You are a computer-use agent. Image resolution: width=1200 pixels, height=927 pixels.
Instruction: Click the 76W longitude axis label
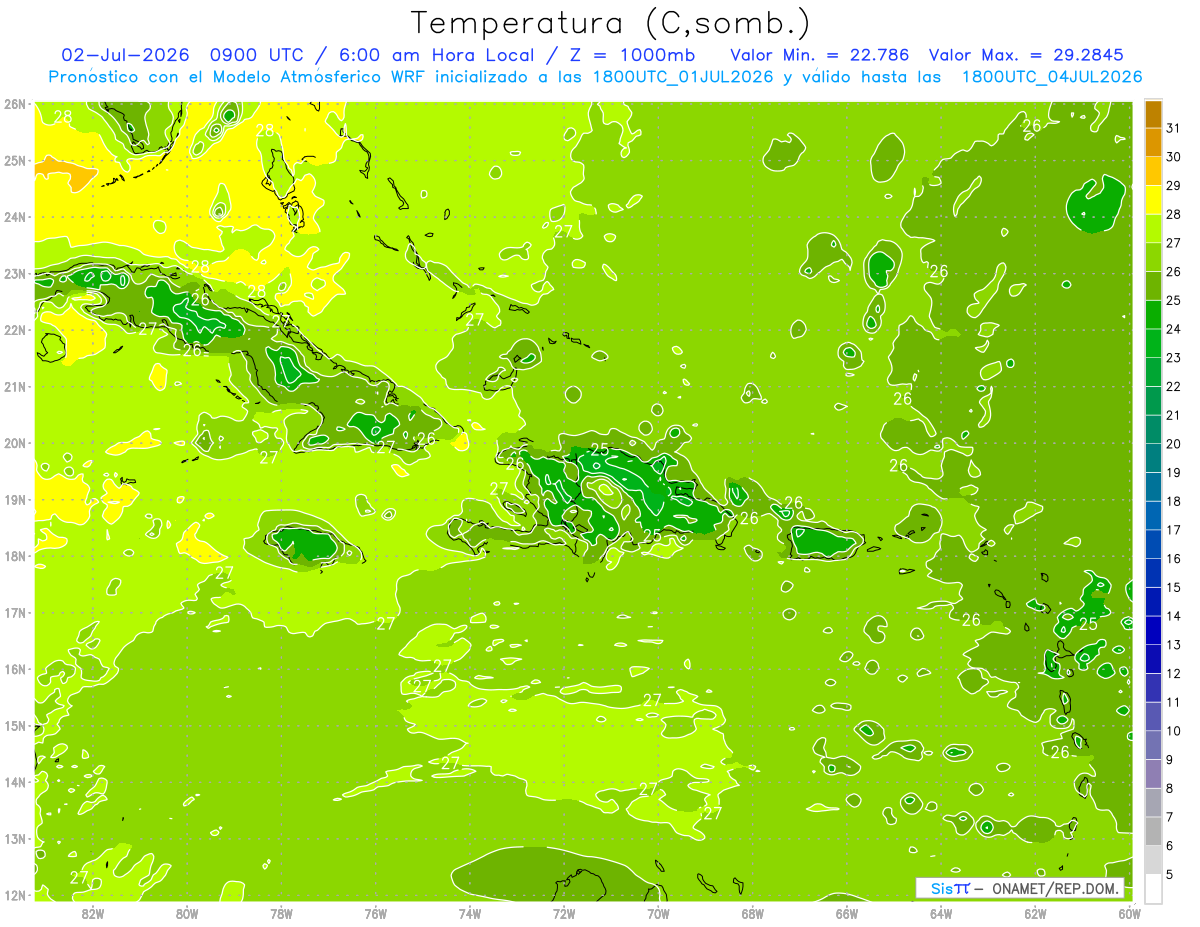click(376, 912)
